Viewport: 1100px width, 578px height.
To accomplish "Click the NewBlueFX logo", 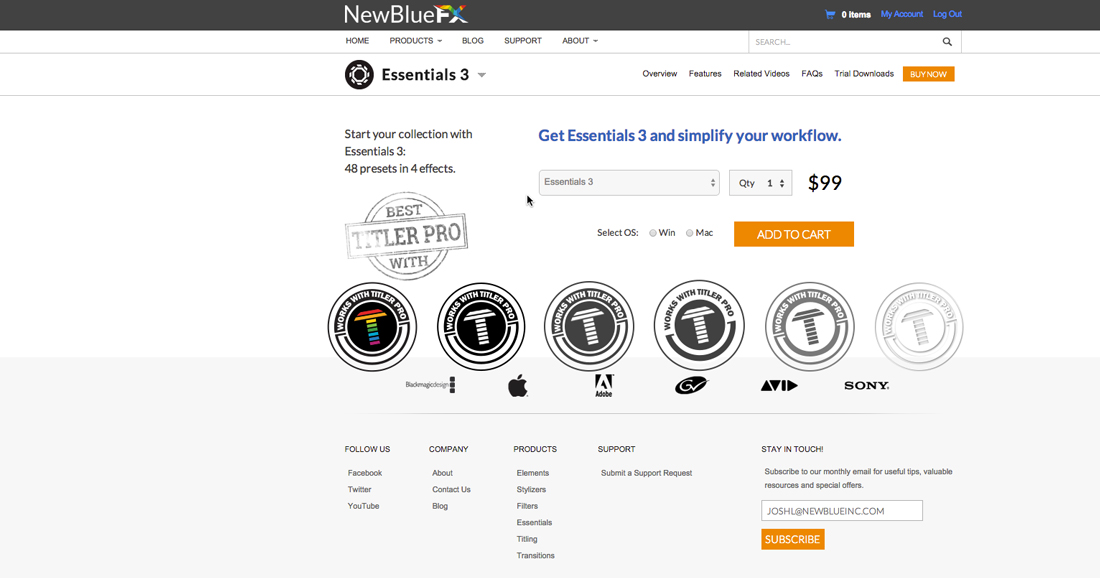I will tap(405, 14).
